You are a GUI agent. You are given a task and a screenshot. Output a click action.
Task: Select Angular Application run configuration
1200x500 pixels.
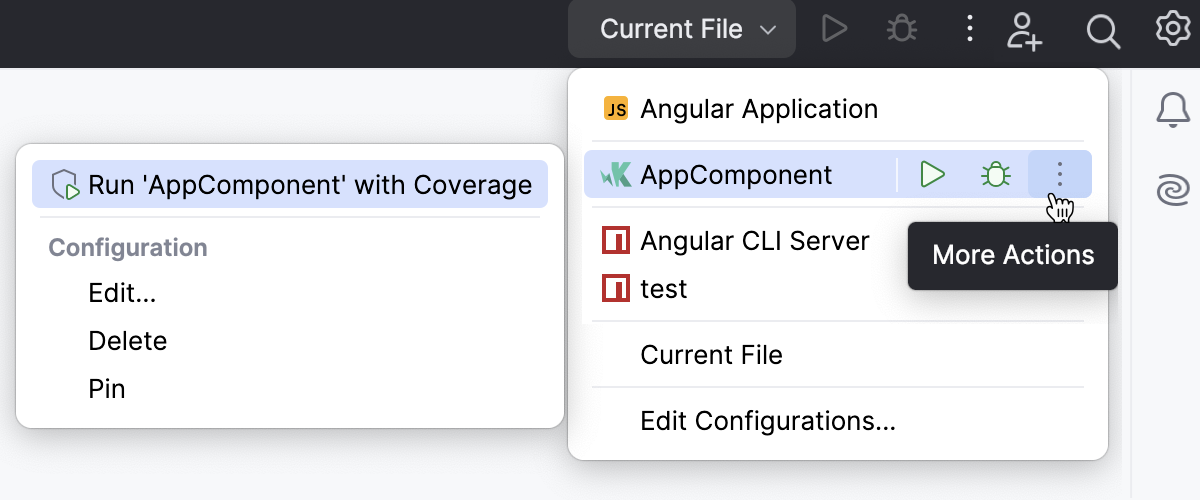[x=758, y=109]
